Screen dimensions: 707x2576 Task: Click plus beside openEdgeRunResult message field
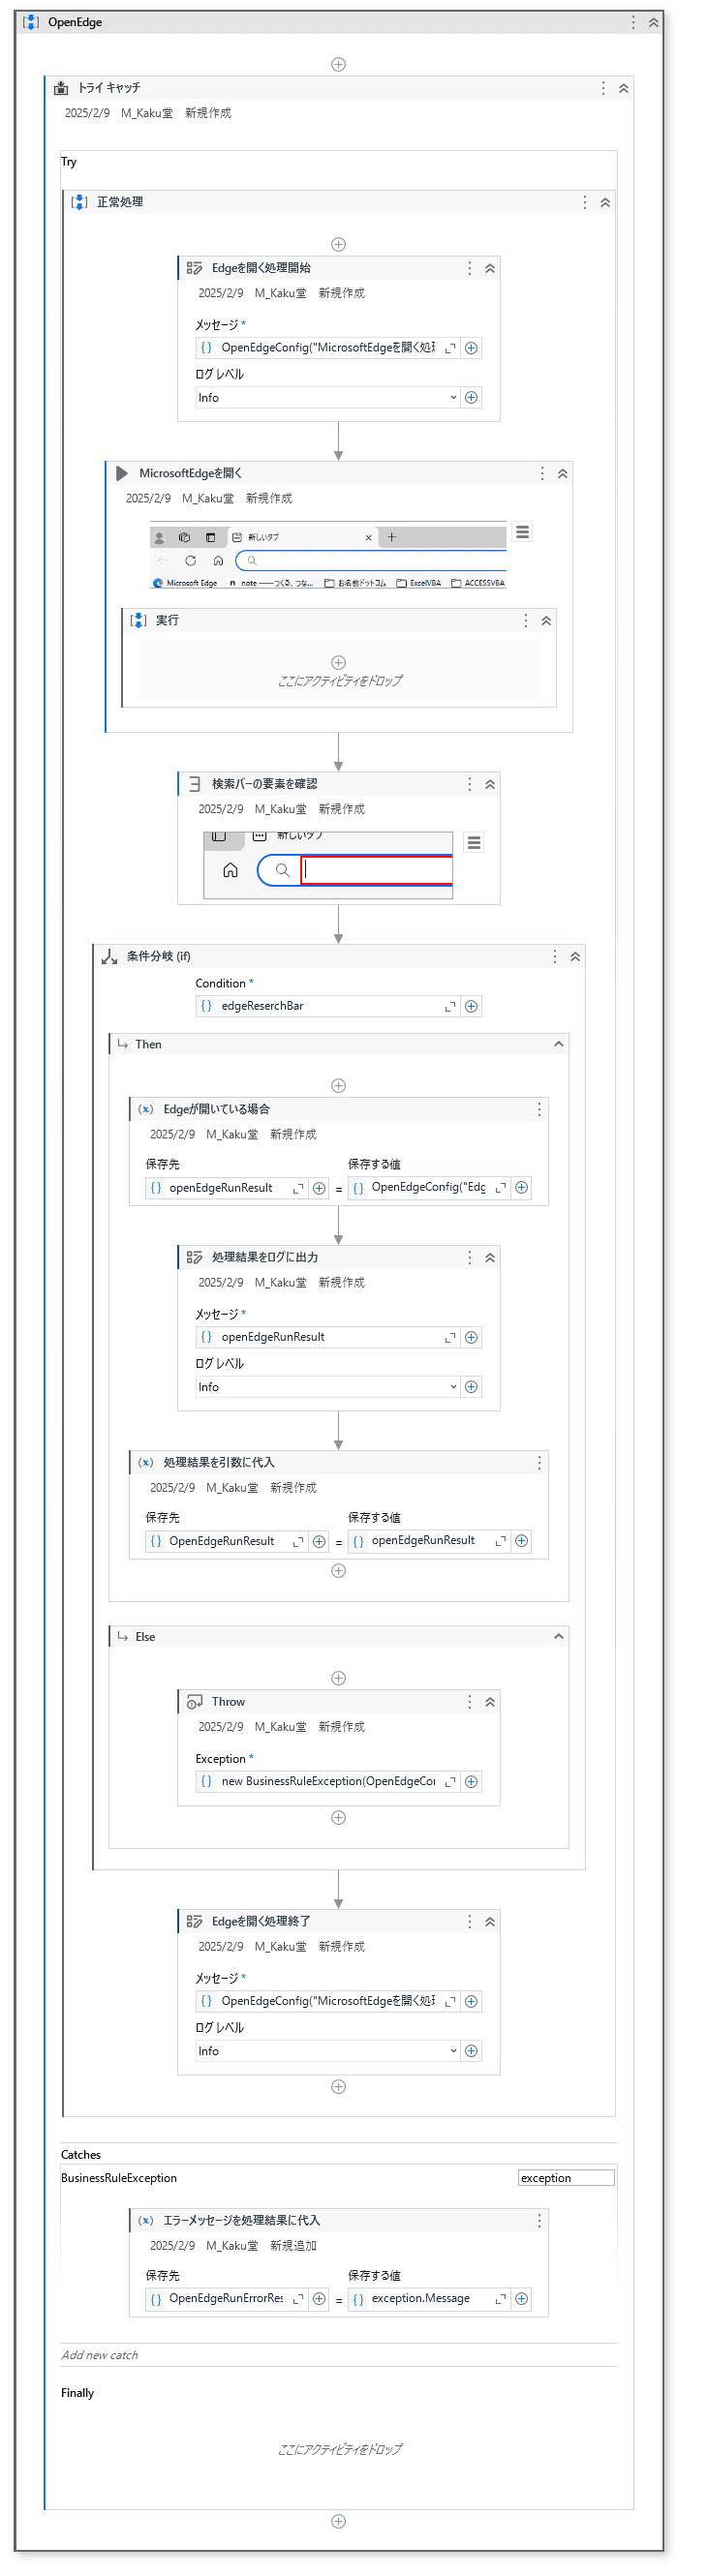point(471,1337)
